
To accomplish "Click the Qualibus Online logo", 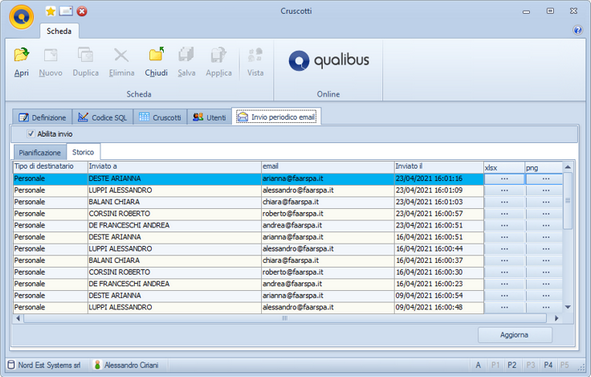I will tap(329, 60).
